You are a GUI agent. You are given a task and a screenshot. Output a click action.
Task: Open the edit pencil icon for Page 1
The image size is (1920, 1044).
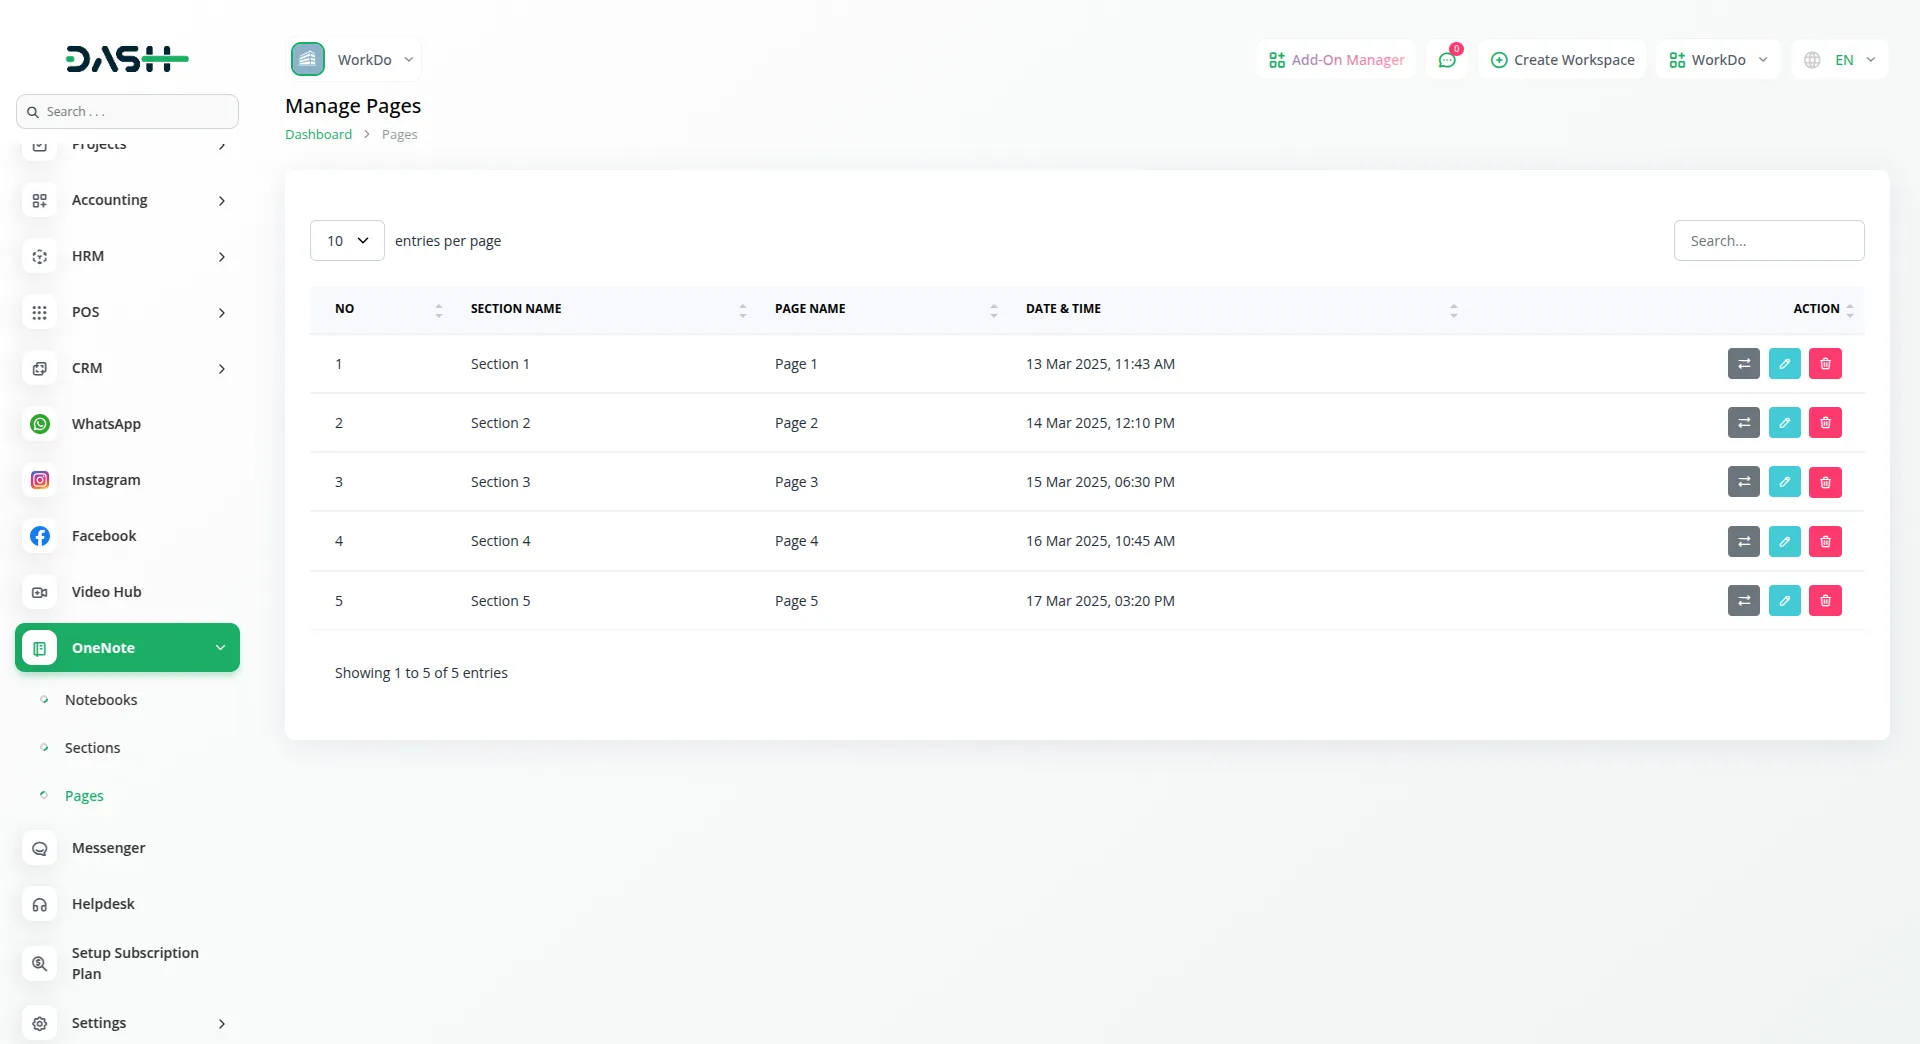point(1784,363)
